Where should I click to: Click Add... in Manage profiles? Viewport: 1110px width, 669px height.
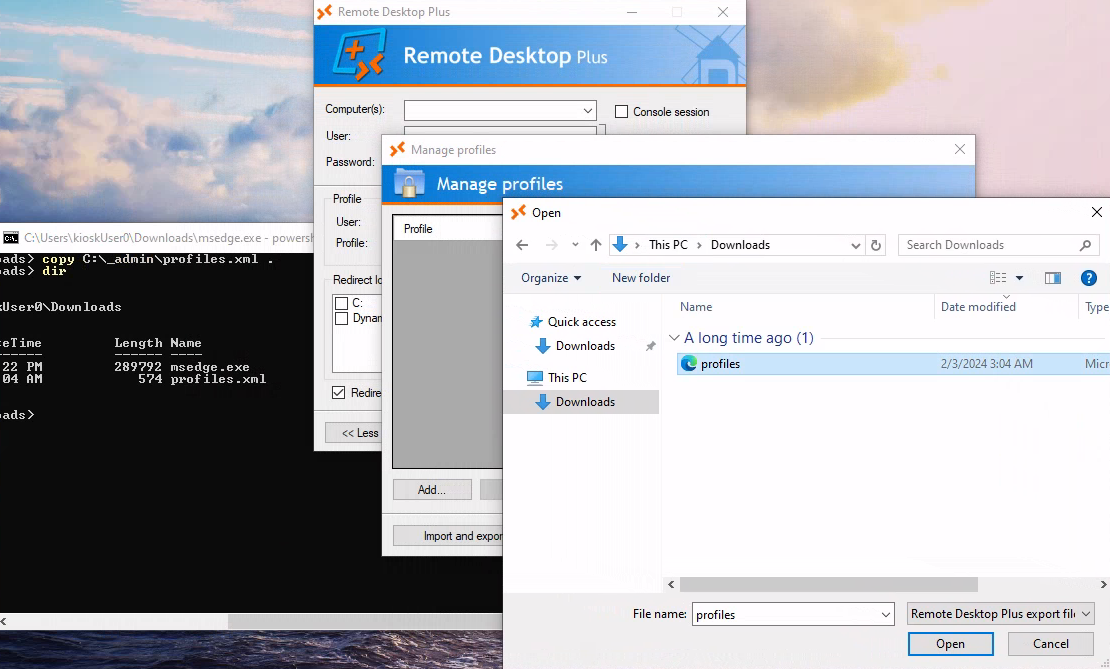(x=432, y=490)
